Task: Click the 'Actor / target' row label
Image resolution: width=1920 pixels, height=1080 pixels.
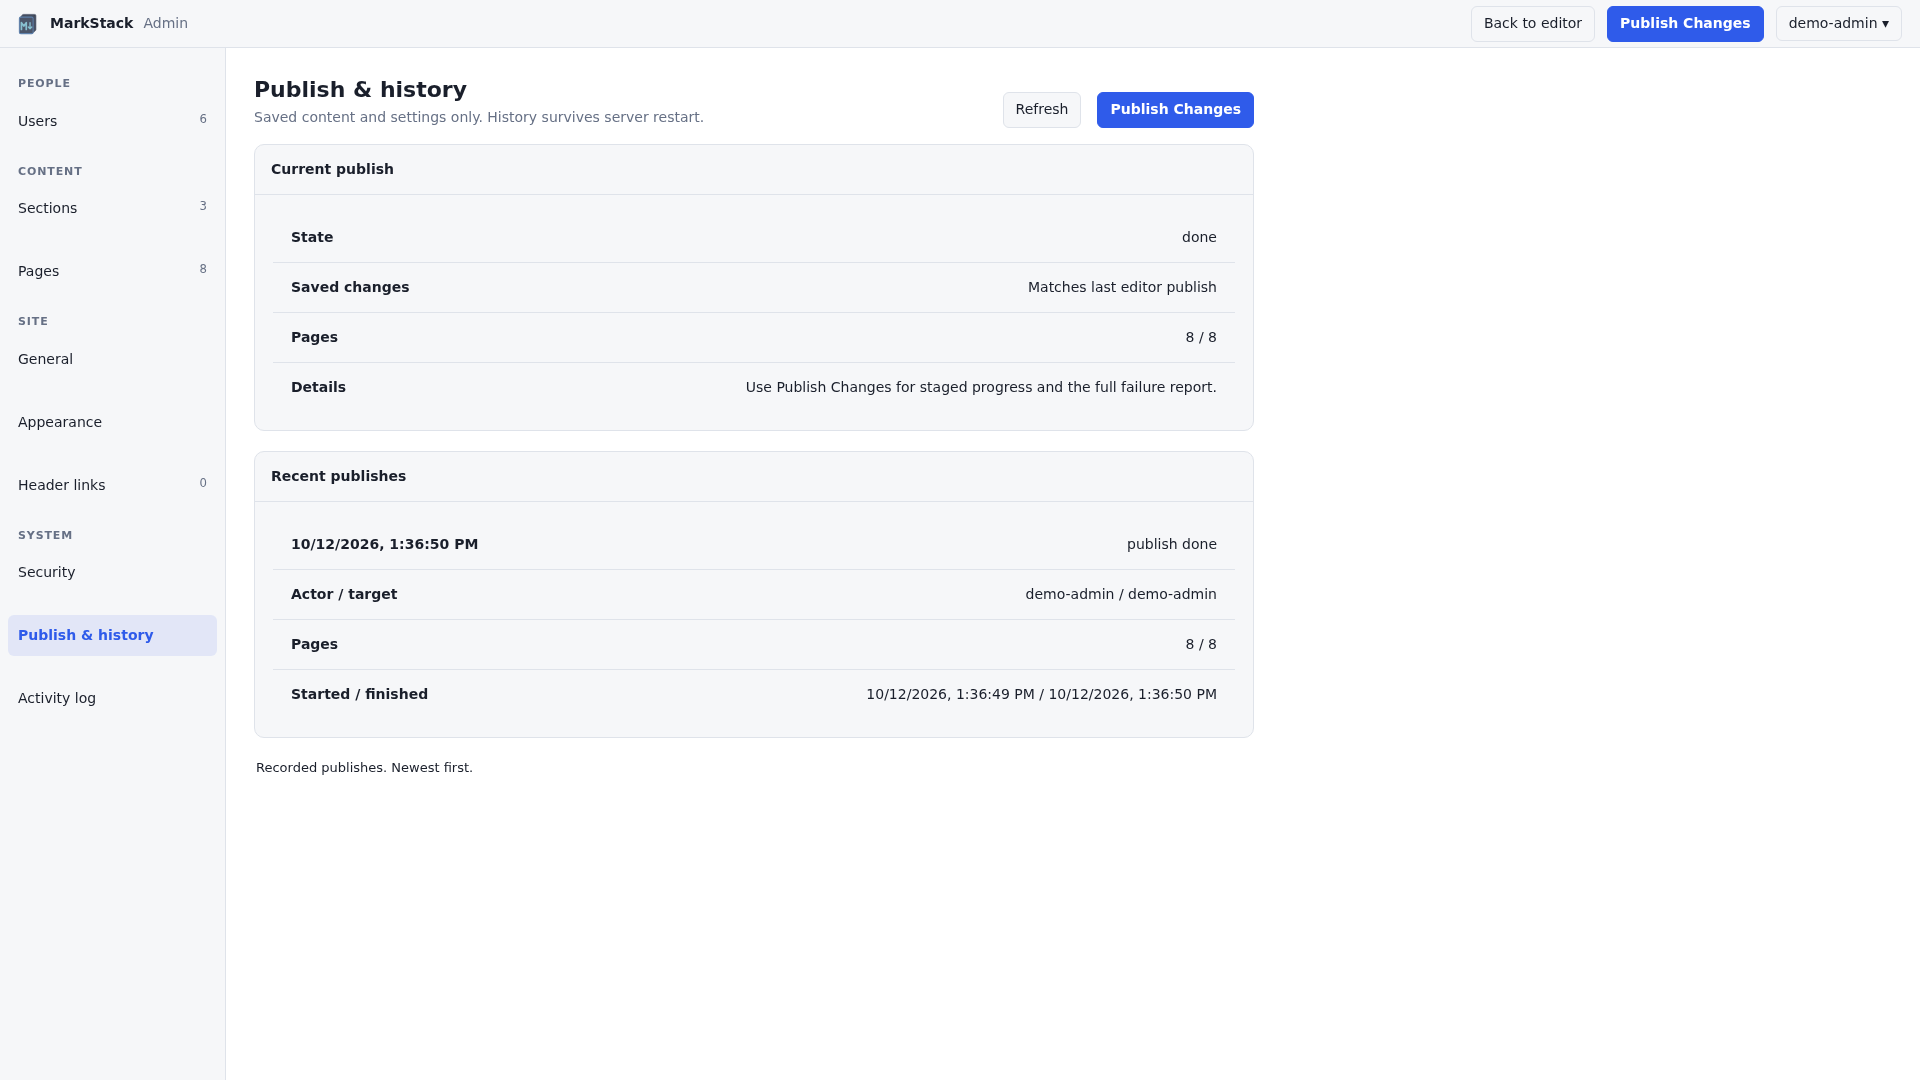Action: coord(344,594)
